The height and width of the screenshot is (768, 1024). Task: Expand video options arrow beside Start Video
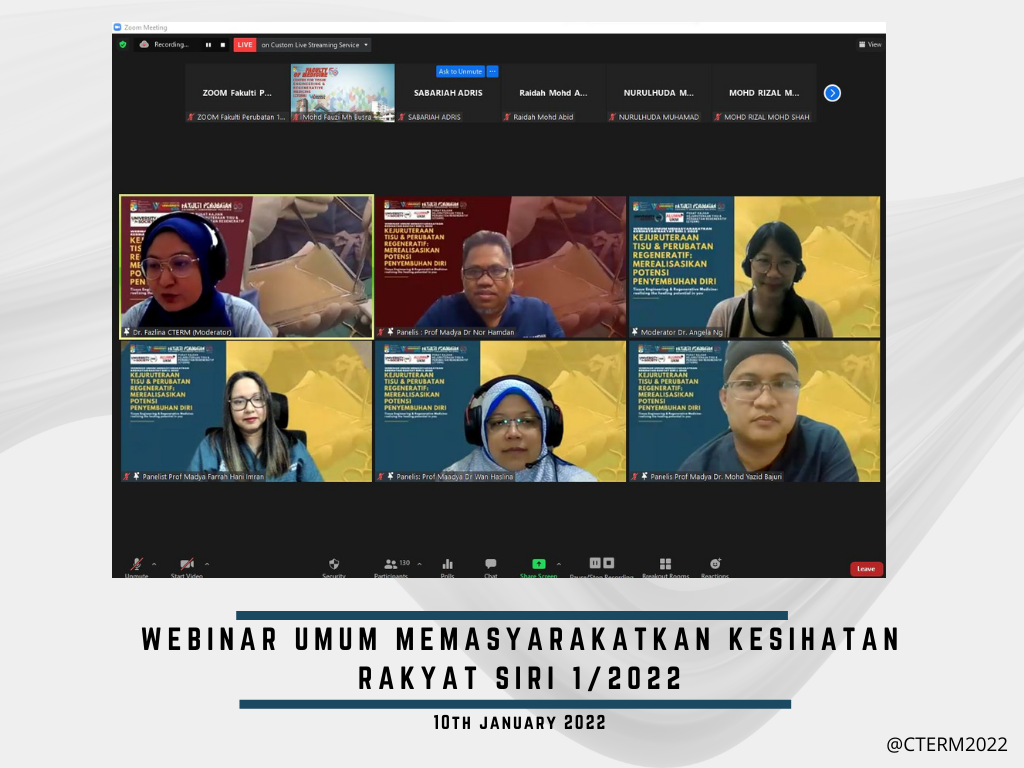tap(207, 563)
